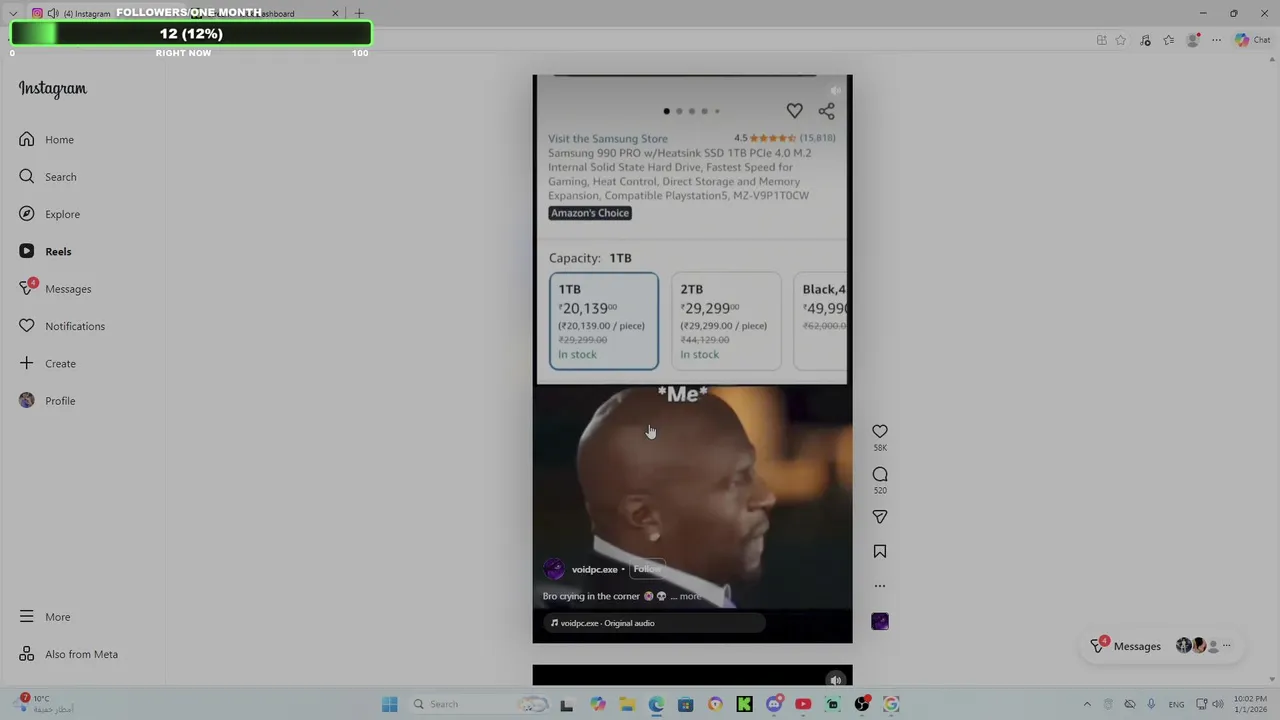Open Copilot Chat in browser toolbar

pyautogui.click(x=1252, y=40)
